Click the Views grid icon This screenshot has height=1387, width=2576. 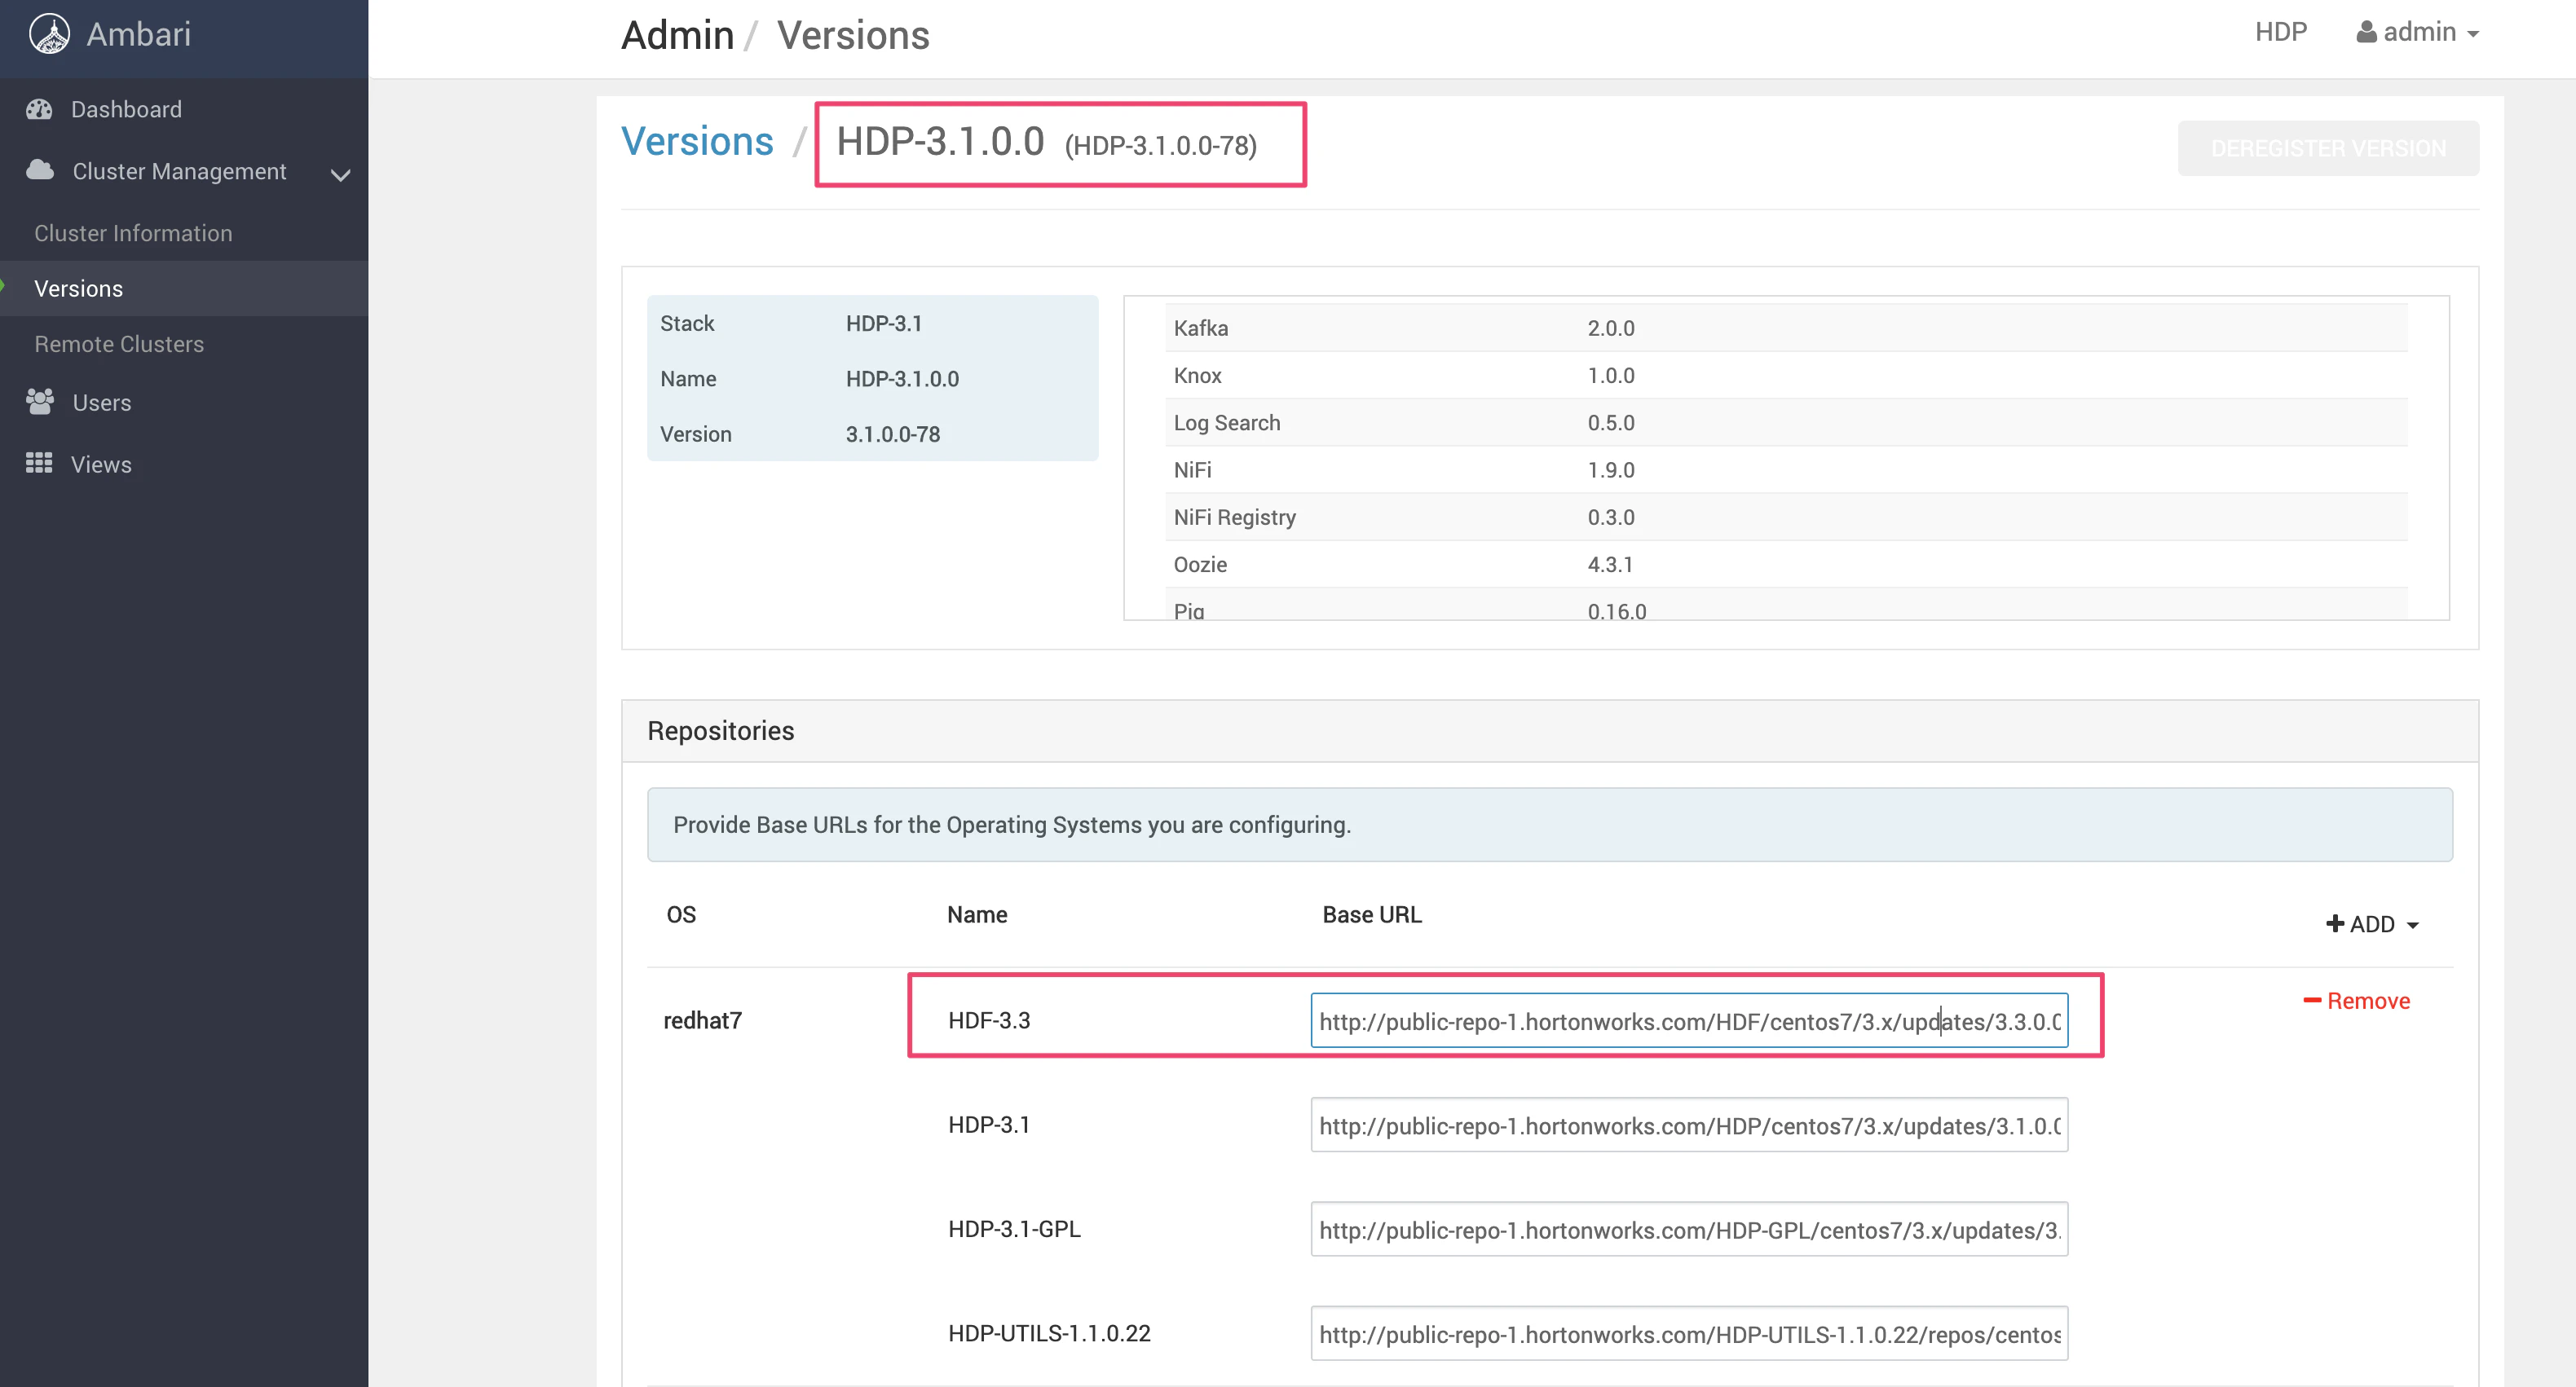(x=39, y=463)
